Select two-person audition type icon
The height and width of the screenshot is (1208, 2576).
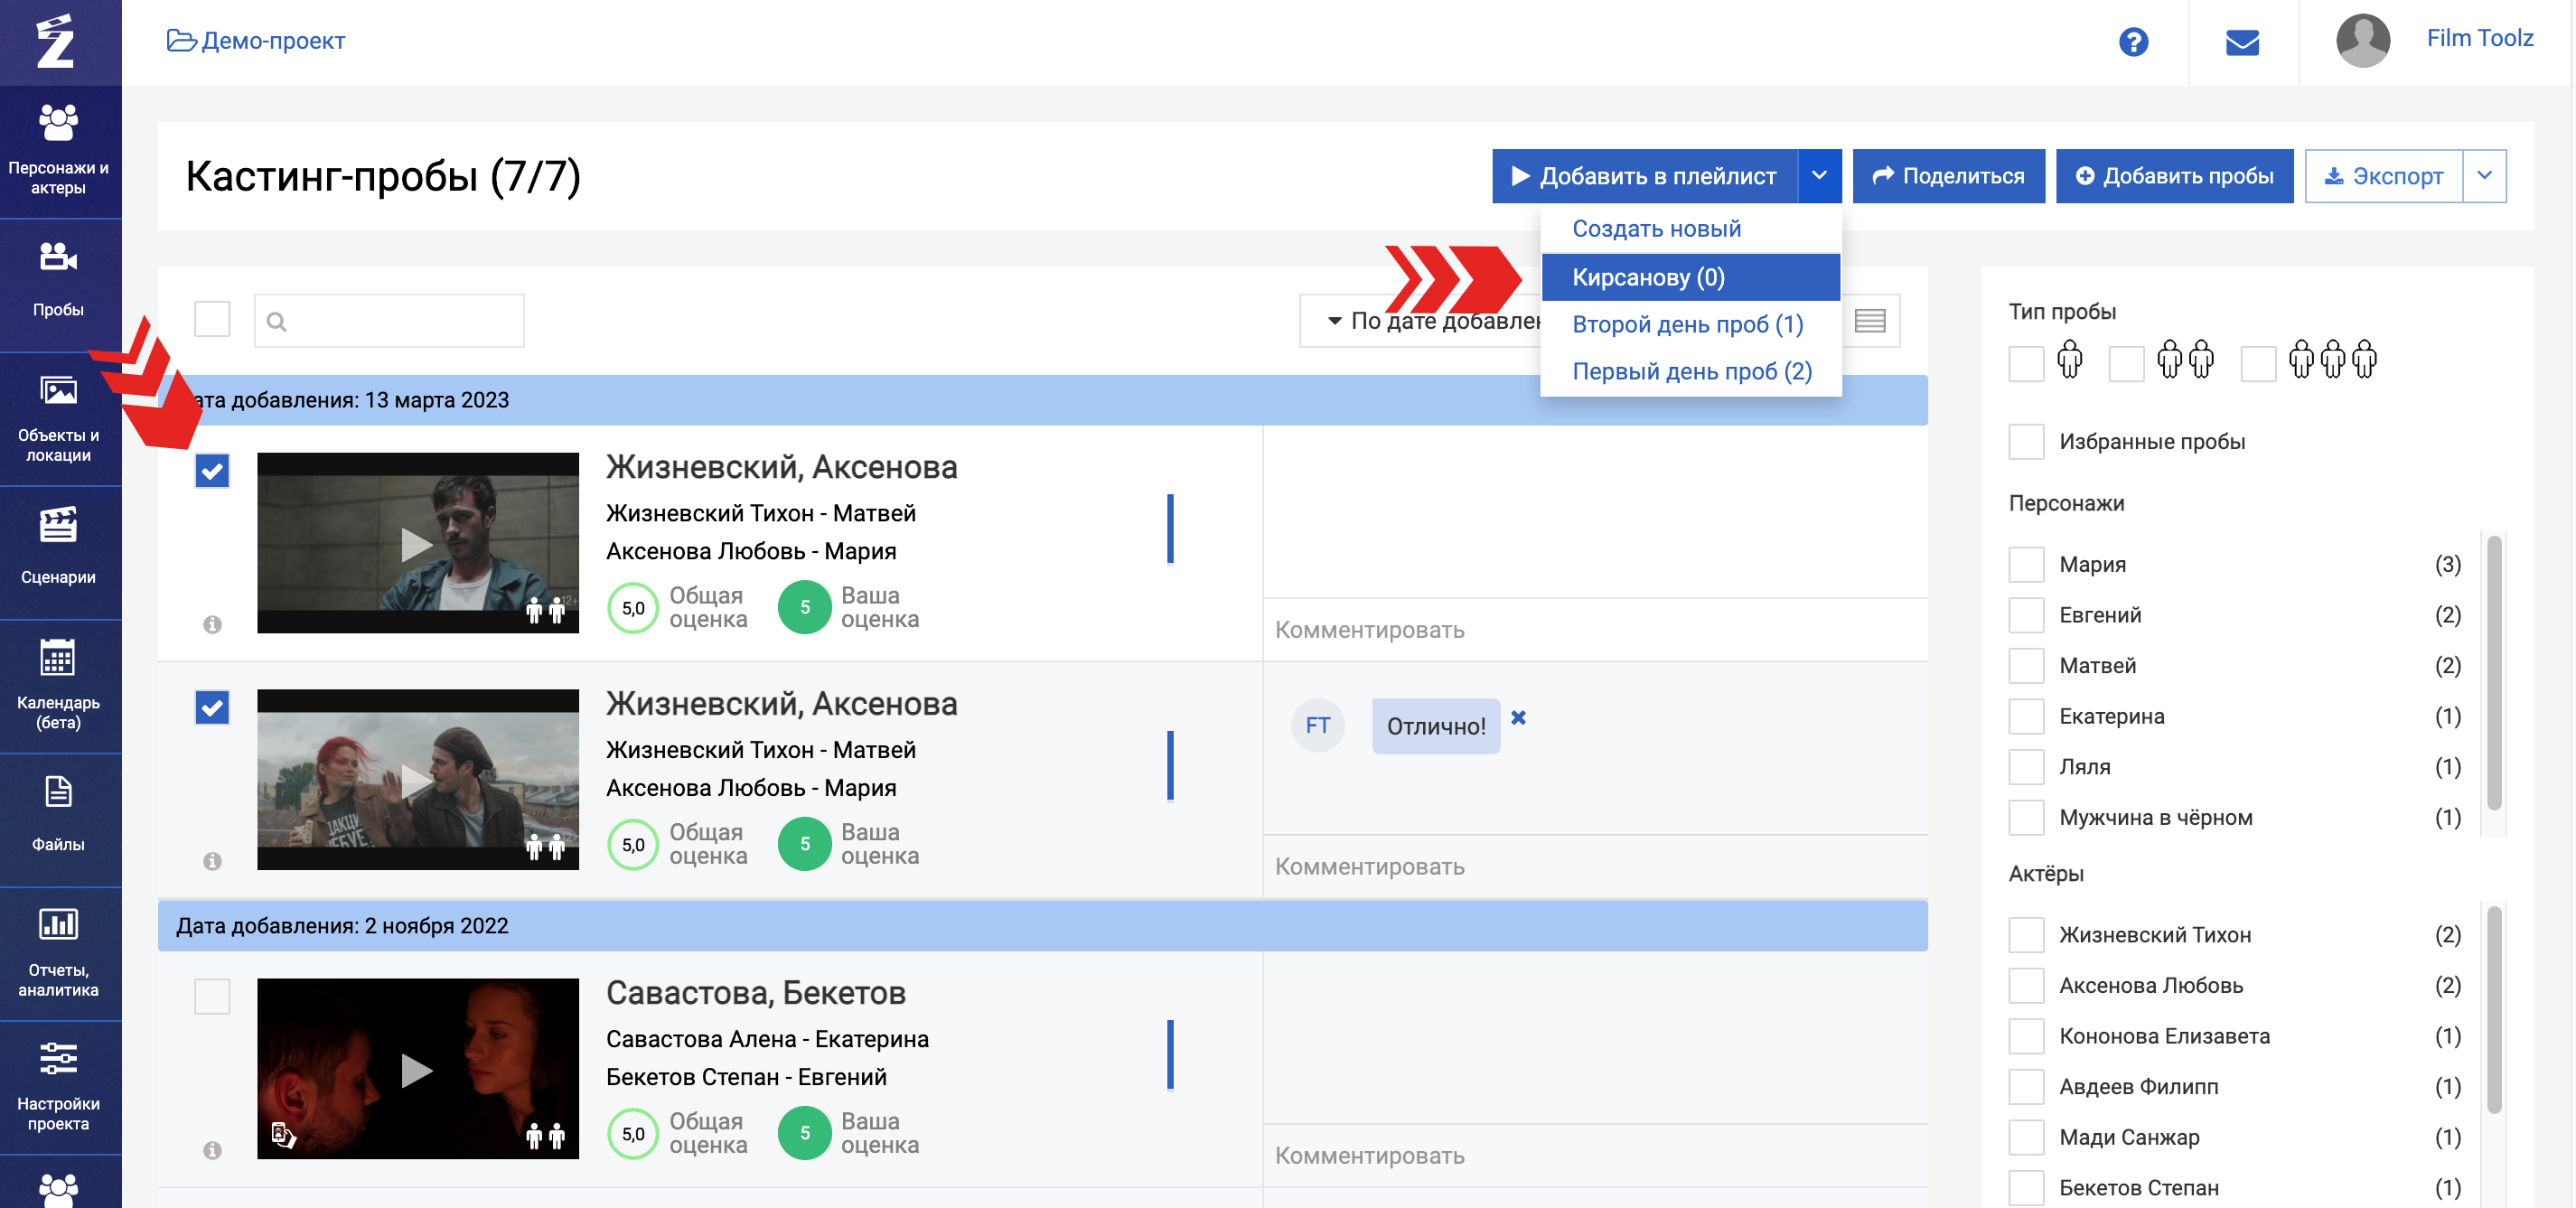pos(2185,359)
